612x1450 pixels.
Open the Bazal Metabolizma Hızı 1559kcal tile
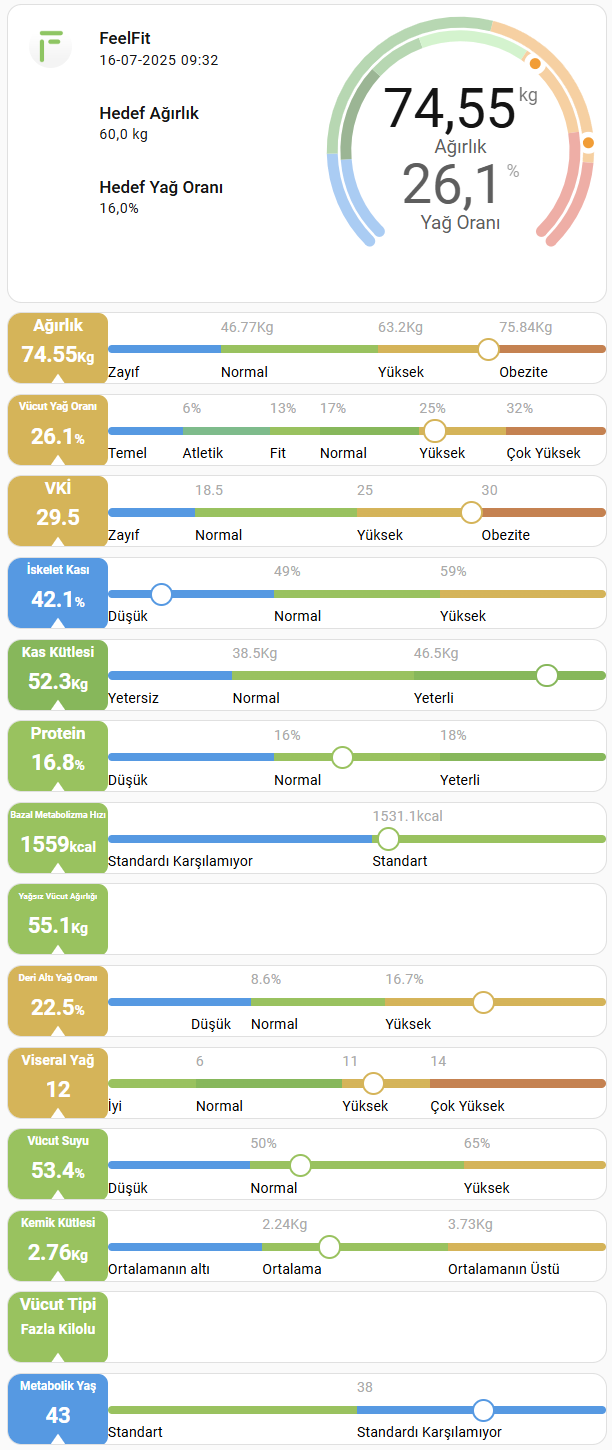tap(58, 836)
